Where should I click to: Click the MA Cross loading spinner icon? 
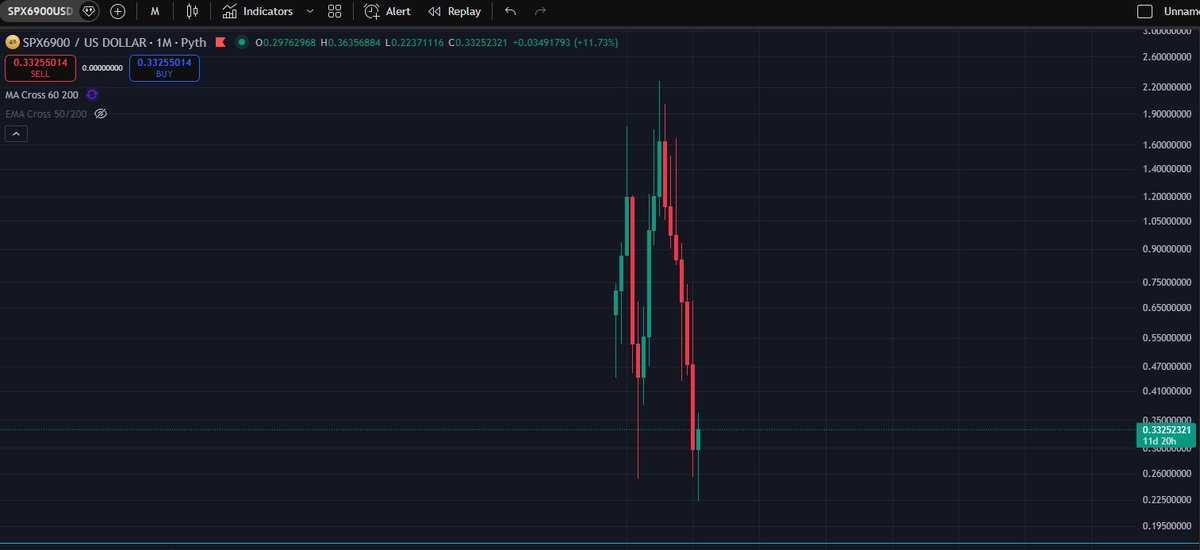[92, 94]
